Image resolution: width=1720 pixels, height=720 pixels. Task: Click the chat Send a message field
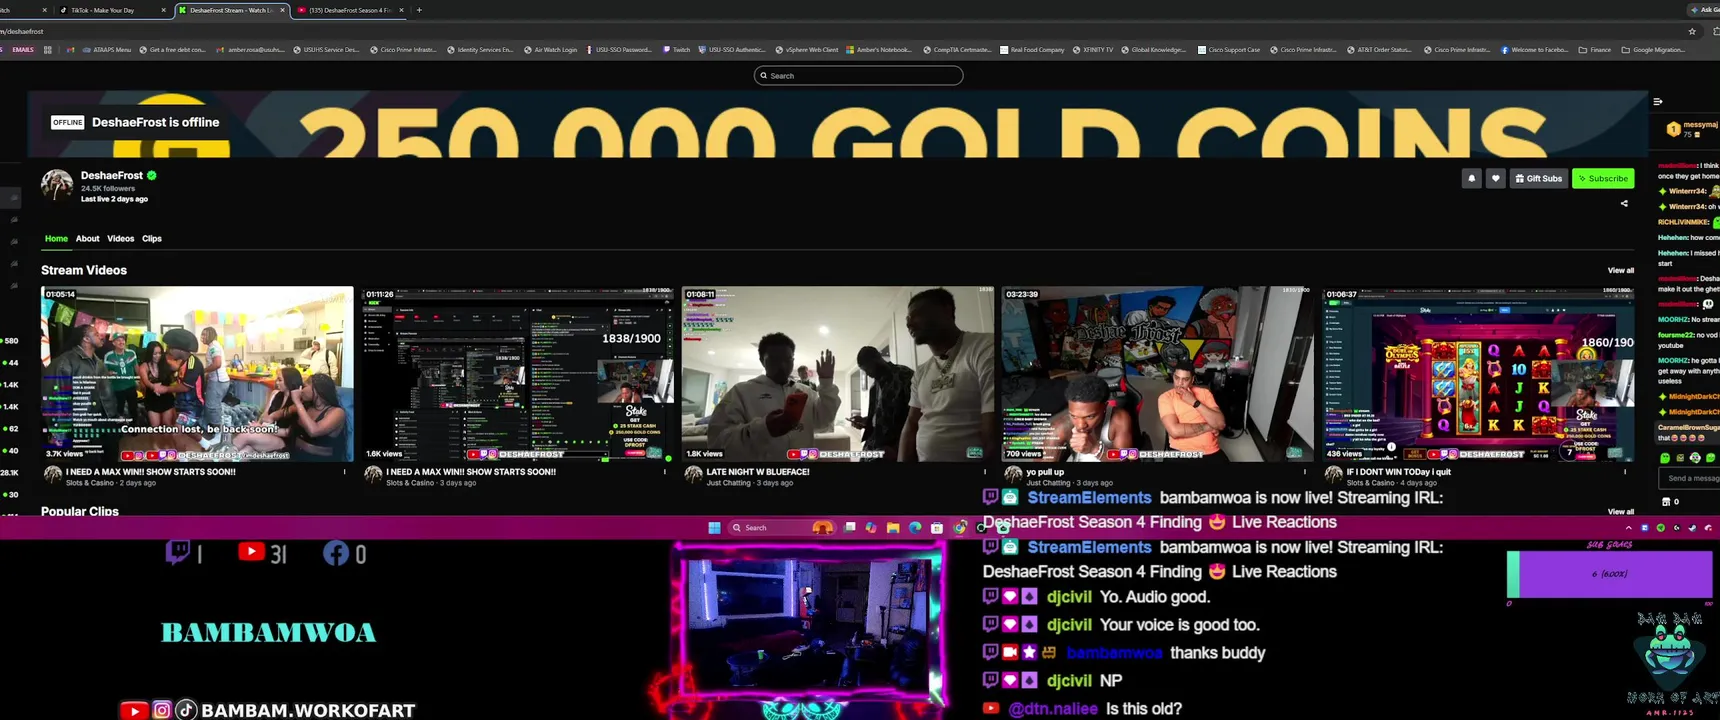pyautogui.click(x=1690, y=478)
